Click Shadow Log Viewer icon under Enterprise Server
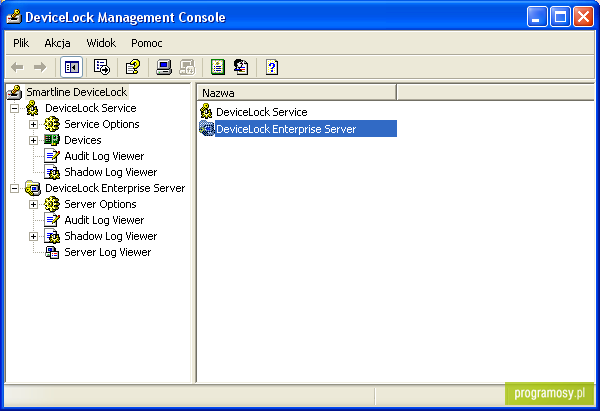The image size is (600, 411). pyautogui.click(x=52, y=236)
